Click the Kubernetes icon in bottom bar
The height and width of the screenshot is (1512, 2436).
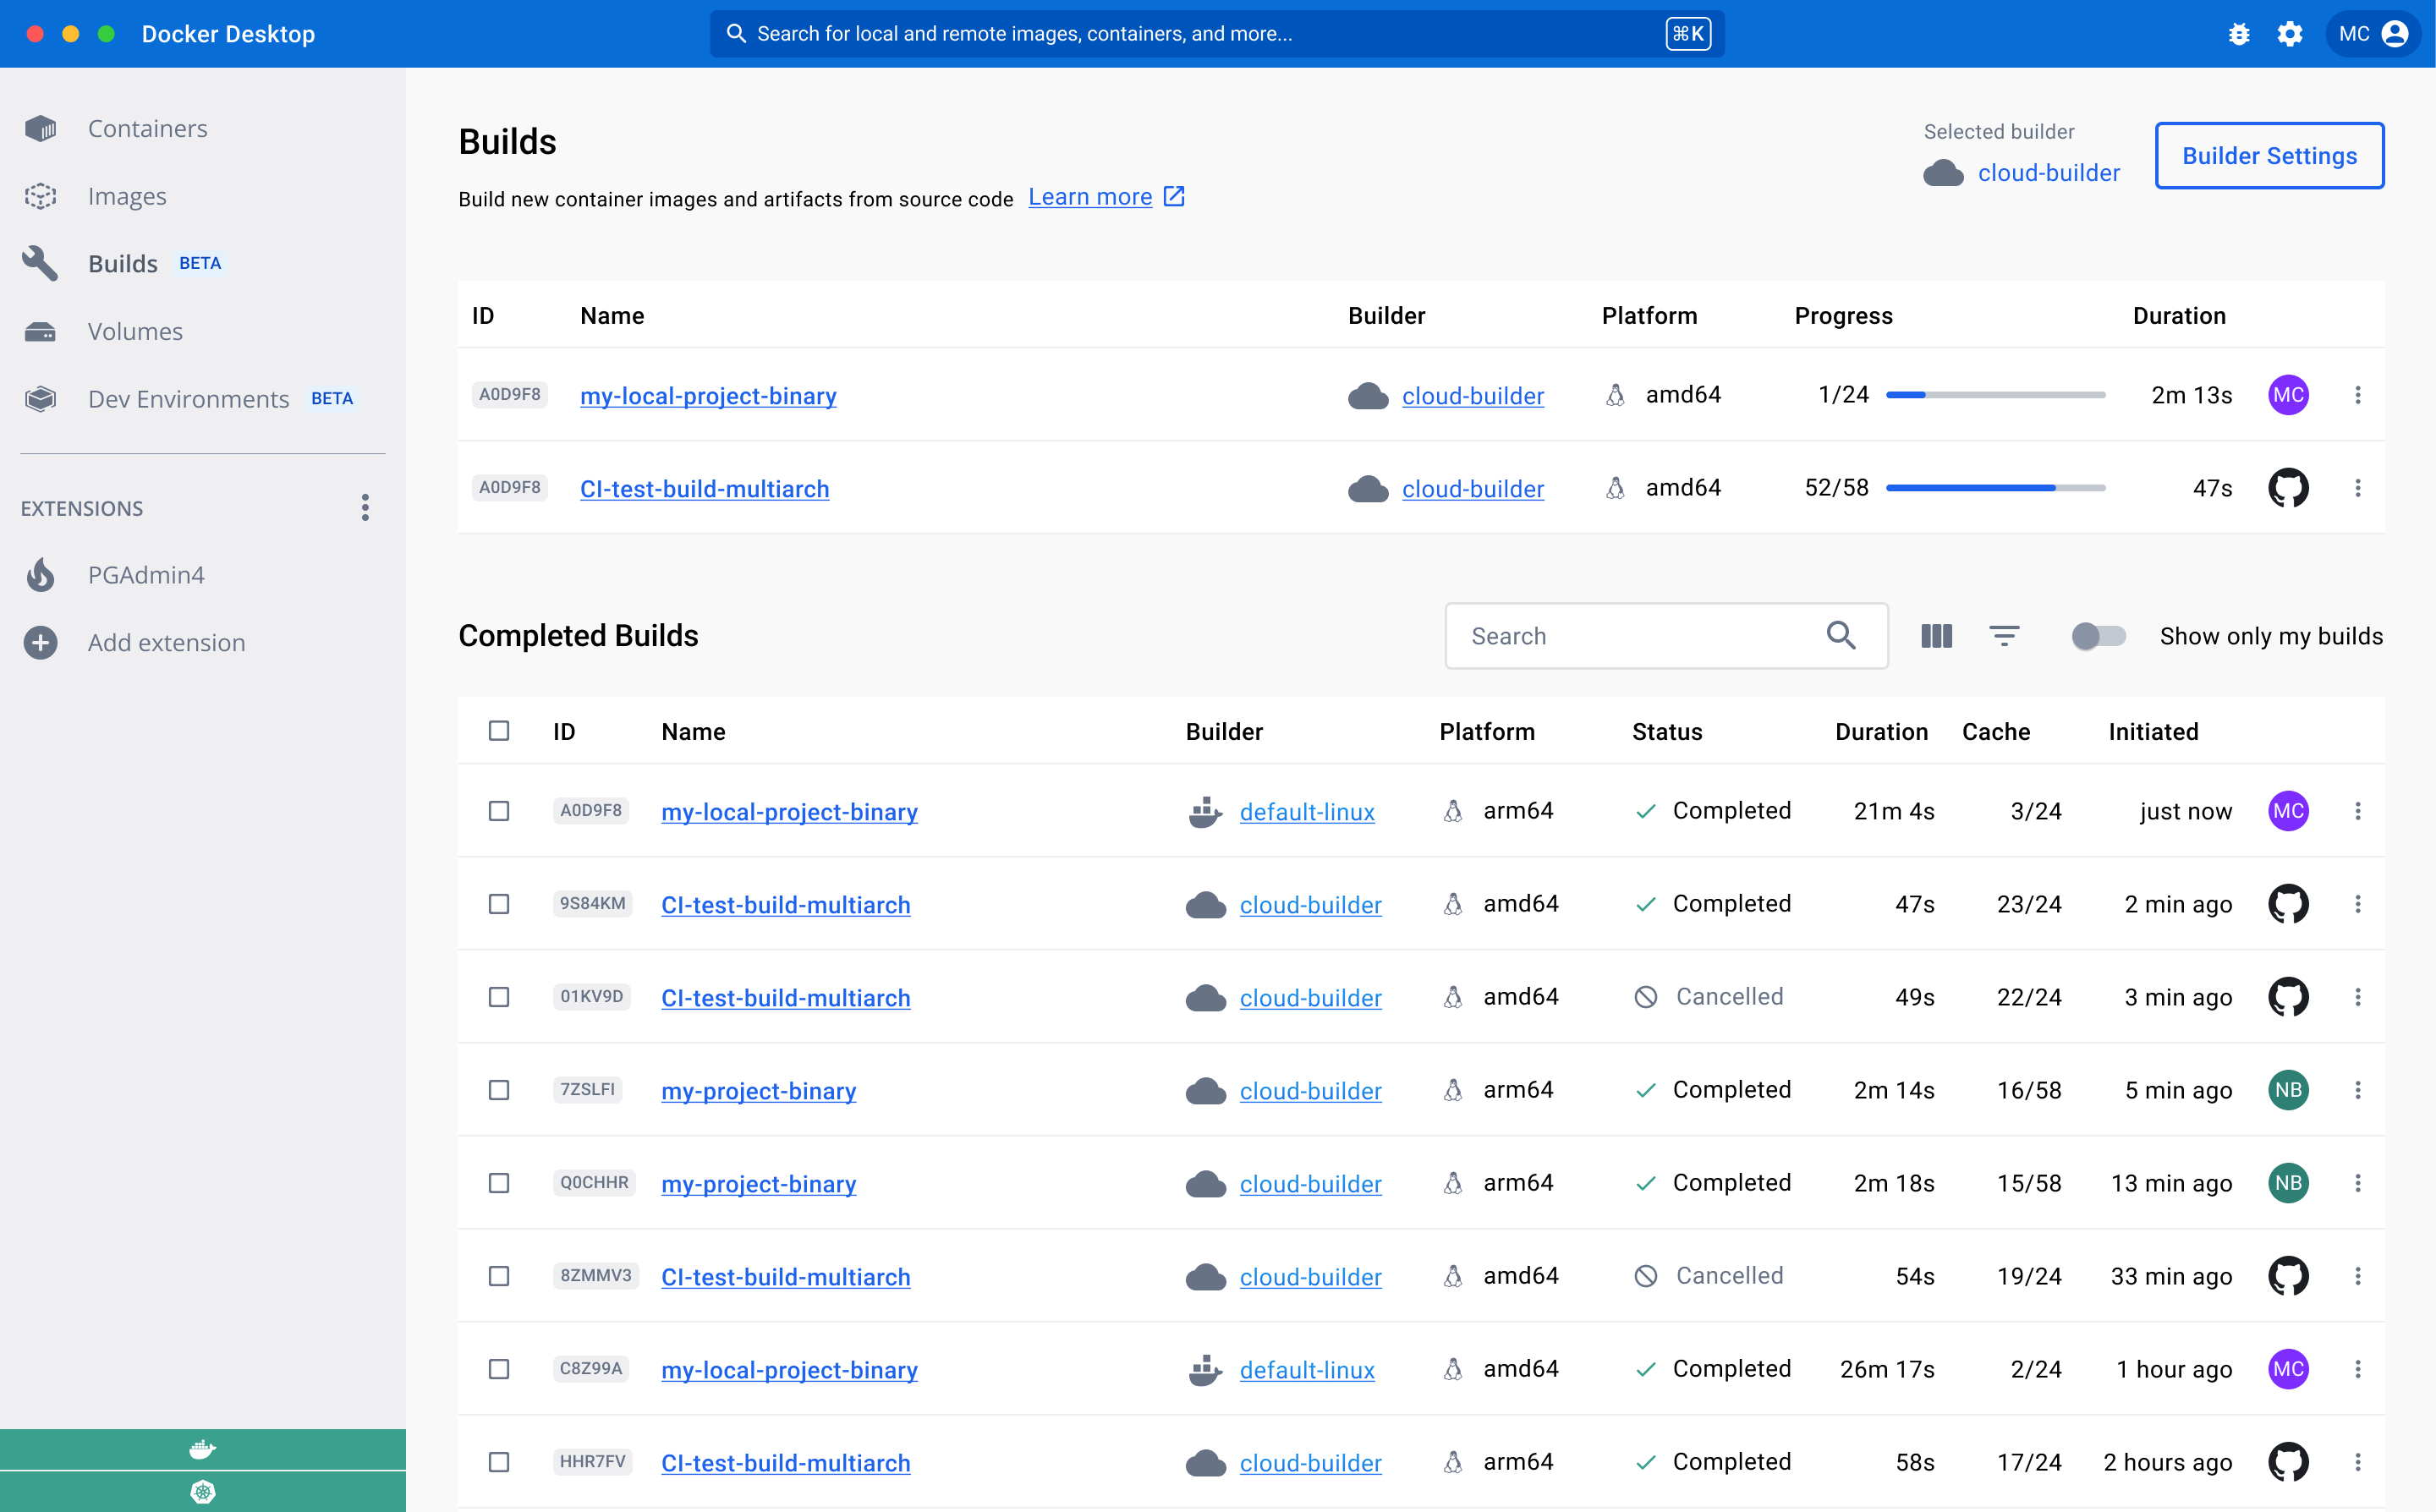click(203, 1492)
